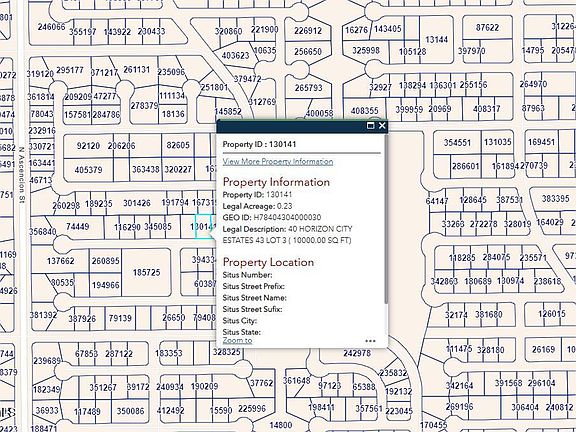576x432 pixels.
Task: Select parcel 265793 on the map
Action: click(309, 88)
